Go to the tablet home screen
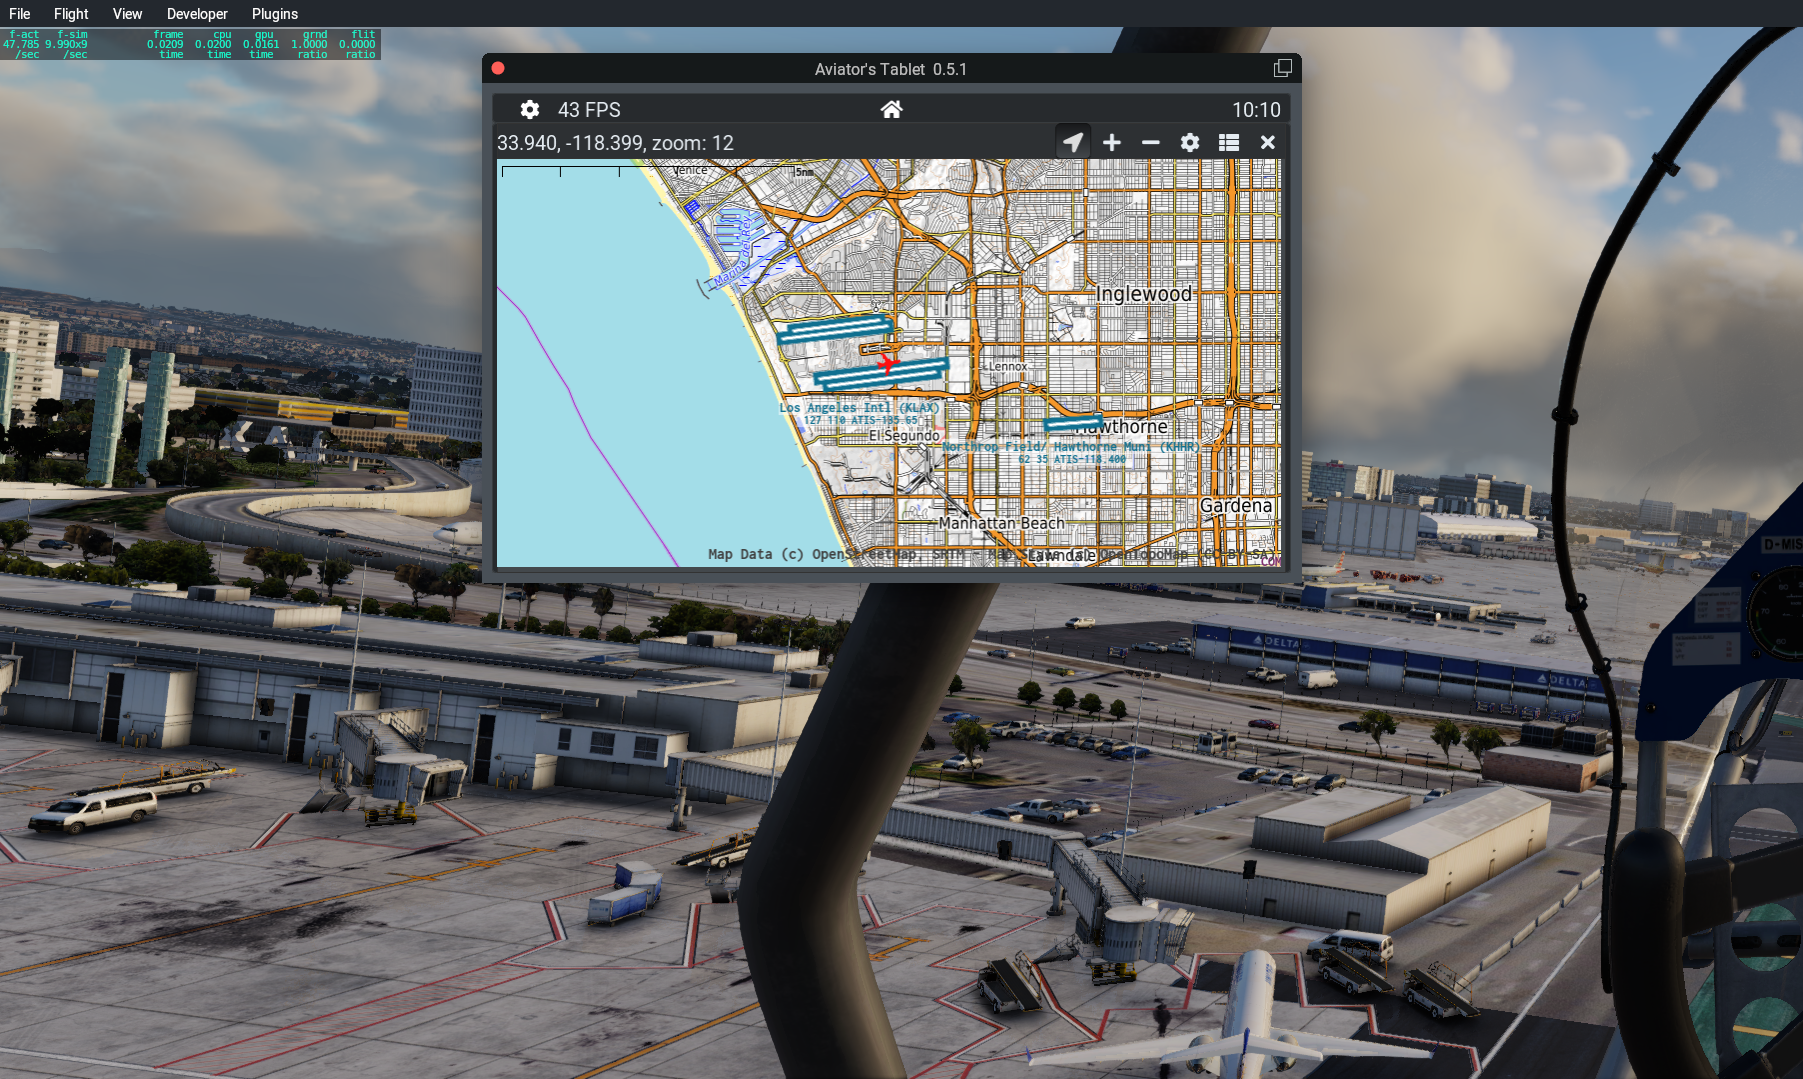 891,110
